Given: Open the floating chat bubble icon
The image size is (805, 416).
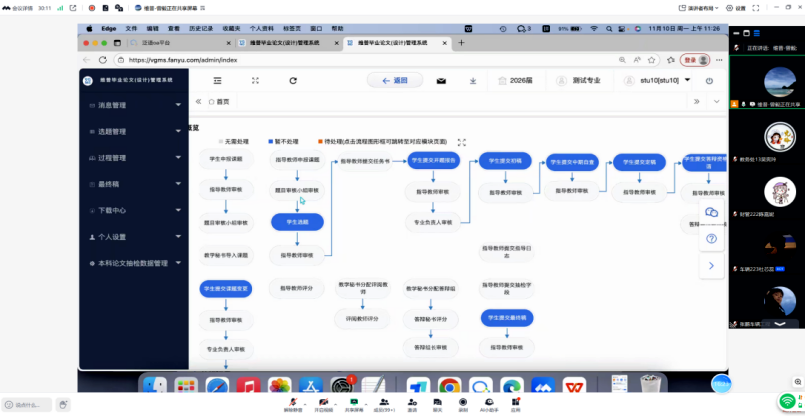Looking at the screenshot, I should (x=711, y=213).
